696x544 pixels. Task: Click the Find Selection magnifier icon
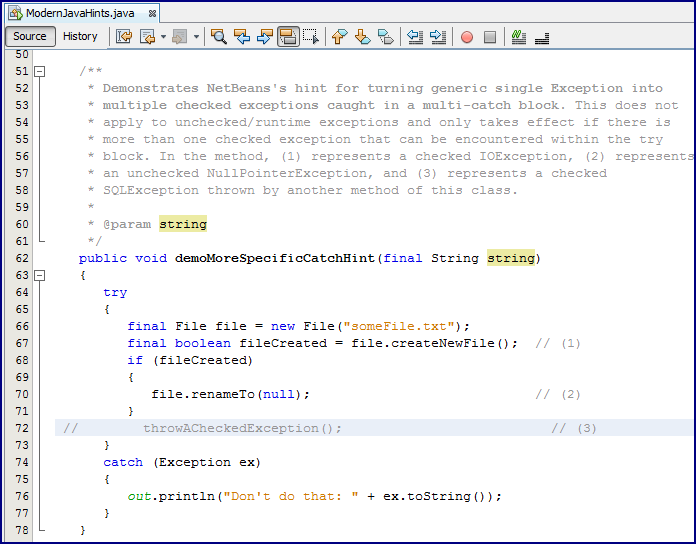point(219,36)
